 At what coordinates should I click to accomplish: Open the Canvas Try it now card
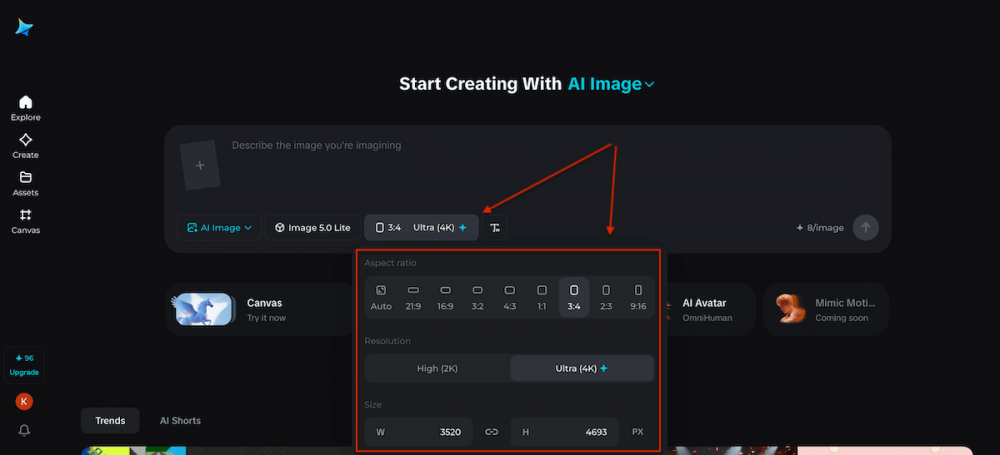coord(260,309)
